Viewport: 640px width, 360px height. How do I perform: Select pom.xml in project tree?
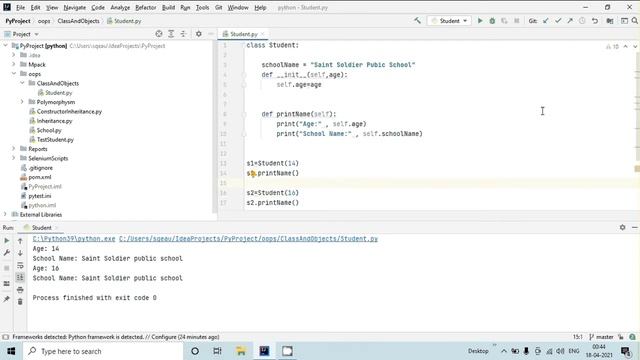[40, 177]
